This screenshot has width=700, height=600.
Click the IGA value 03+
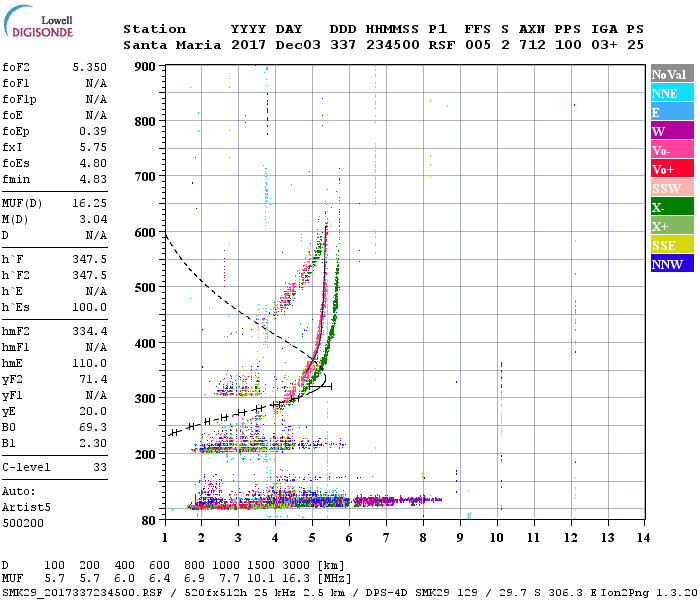[x=604, y=45]
